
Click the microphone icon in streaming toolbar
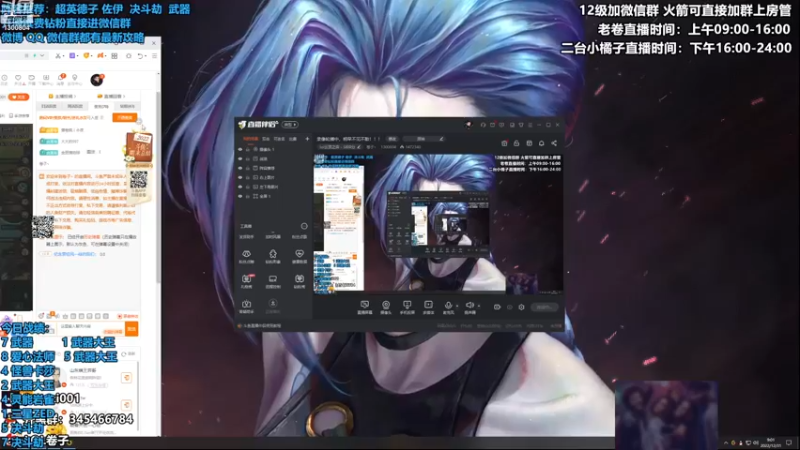(448, 305)
